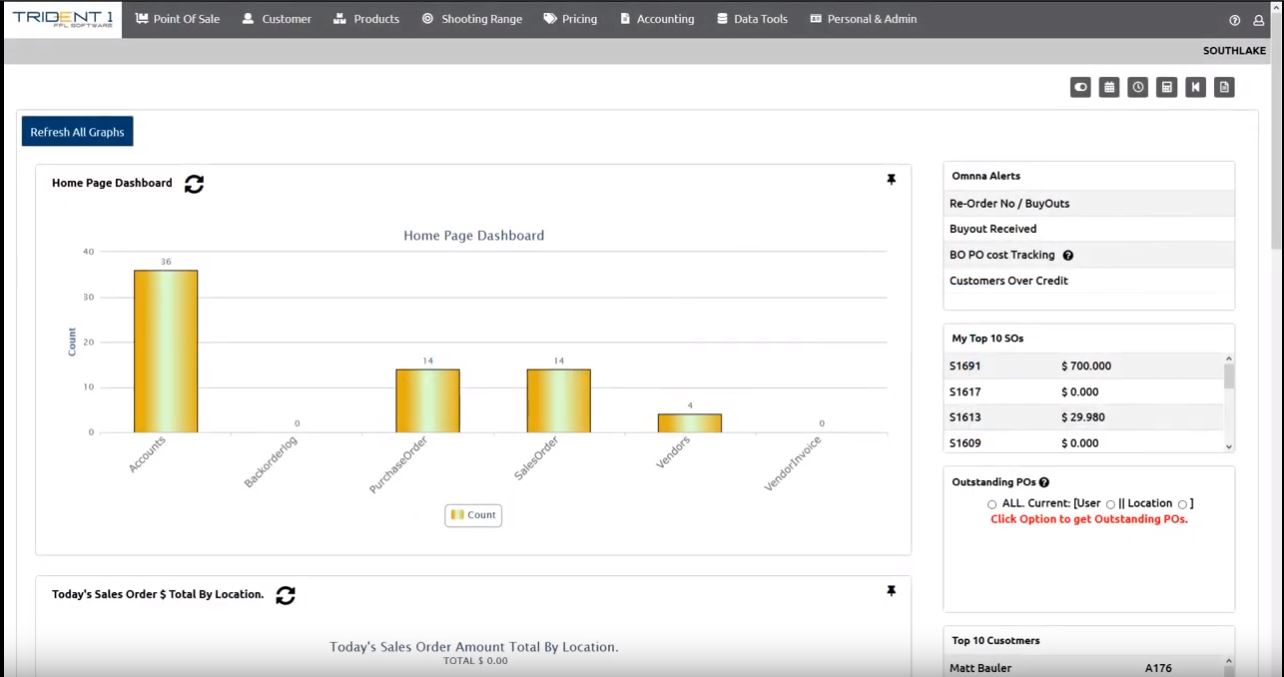Viewport: 1284px width, 677px height.
Task: Select the User outstanding POs radio button
Action: coord(1111,504)
